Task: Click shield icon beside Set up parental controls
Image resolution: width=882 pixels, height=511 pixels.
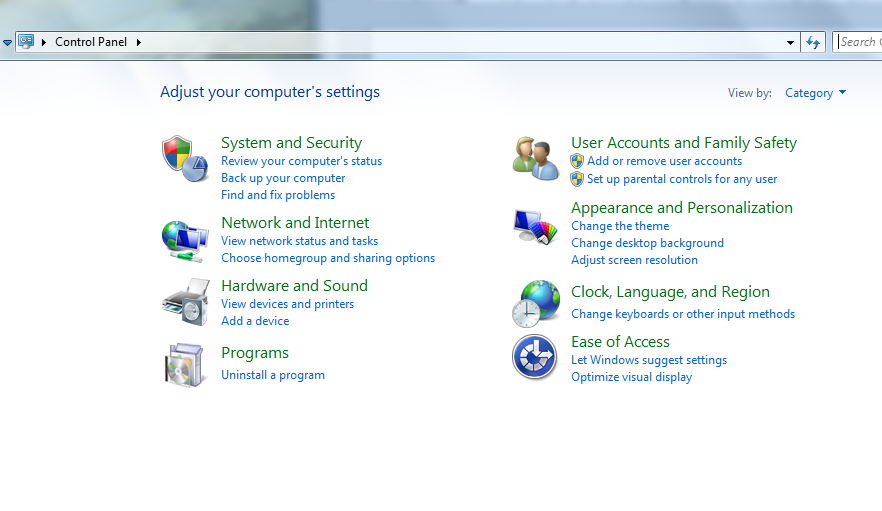Action: [577, 180]
